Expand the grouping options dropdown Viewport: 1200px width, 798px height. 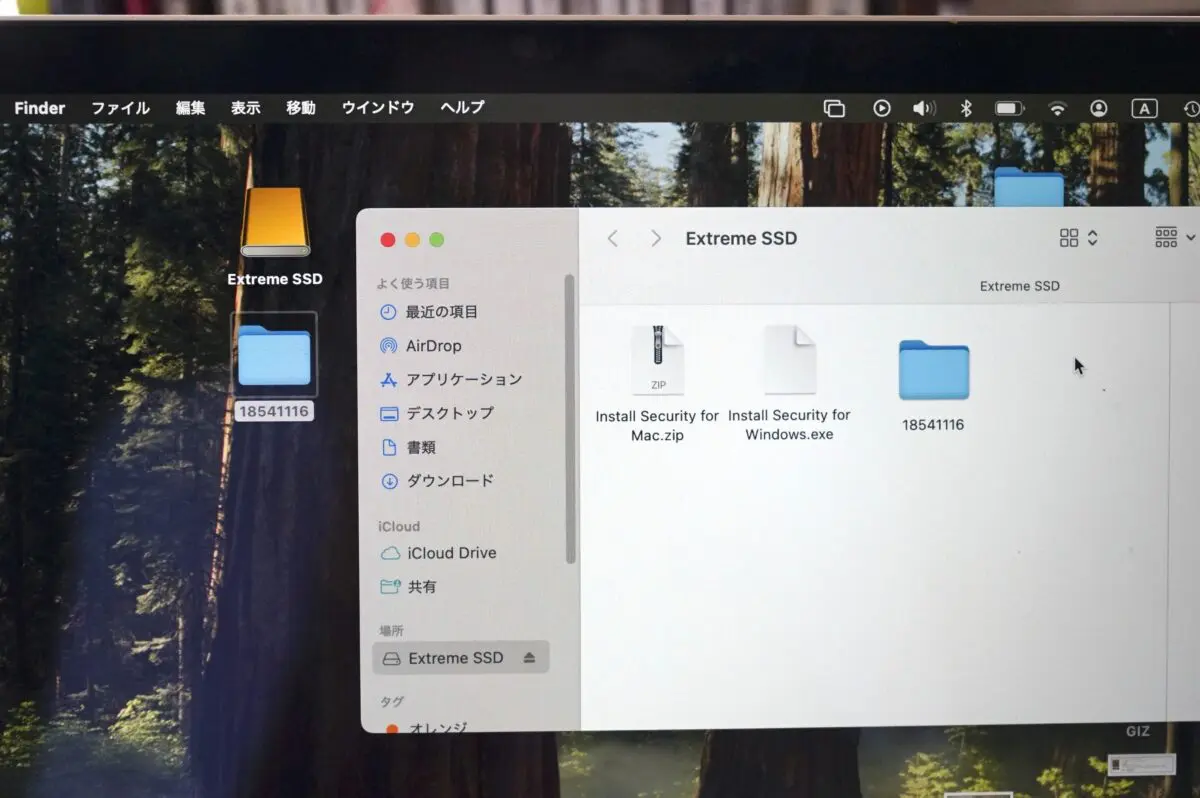[1175, 238]
